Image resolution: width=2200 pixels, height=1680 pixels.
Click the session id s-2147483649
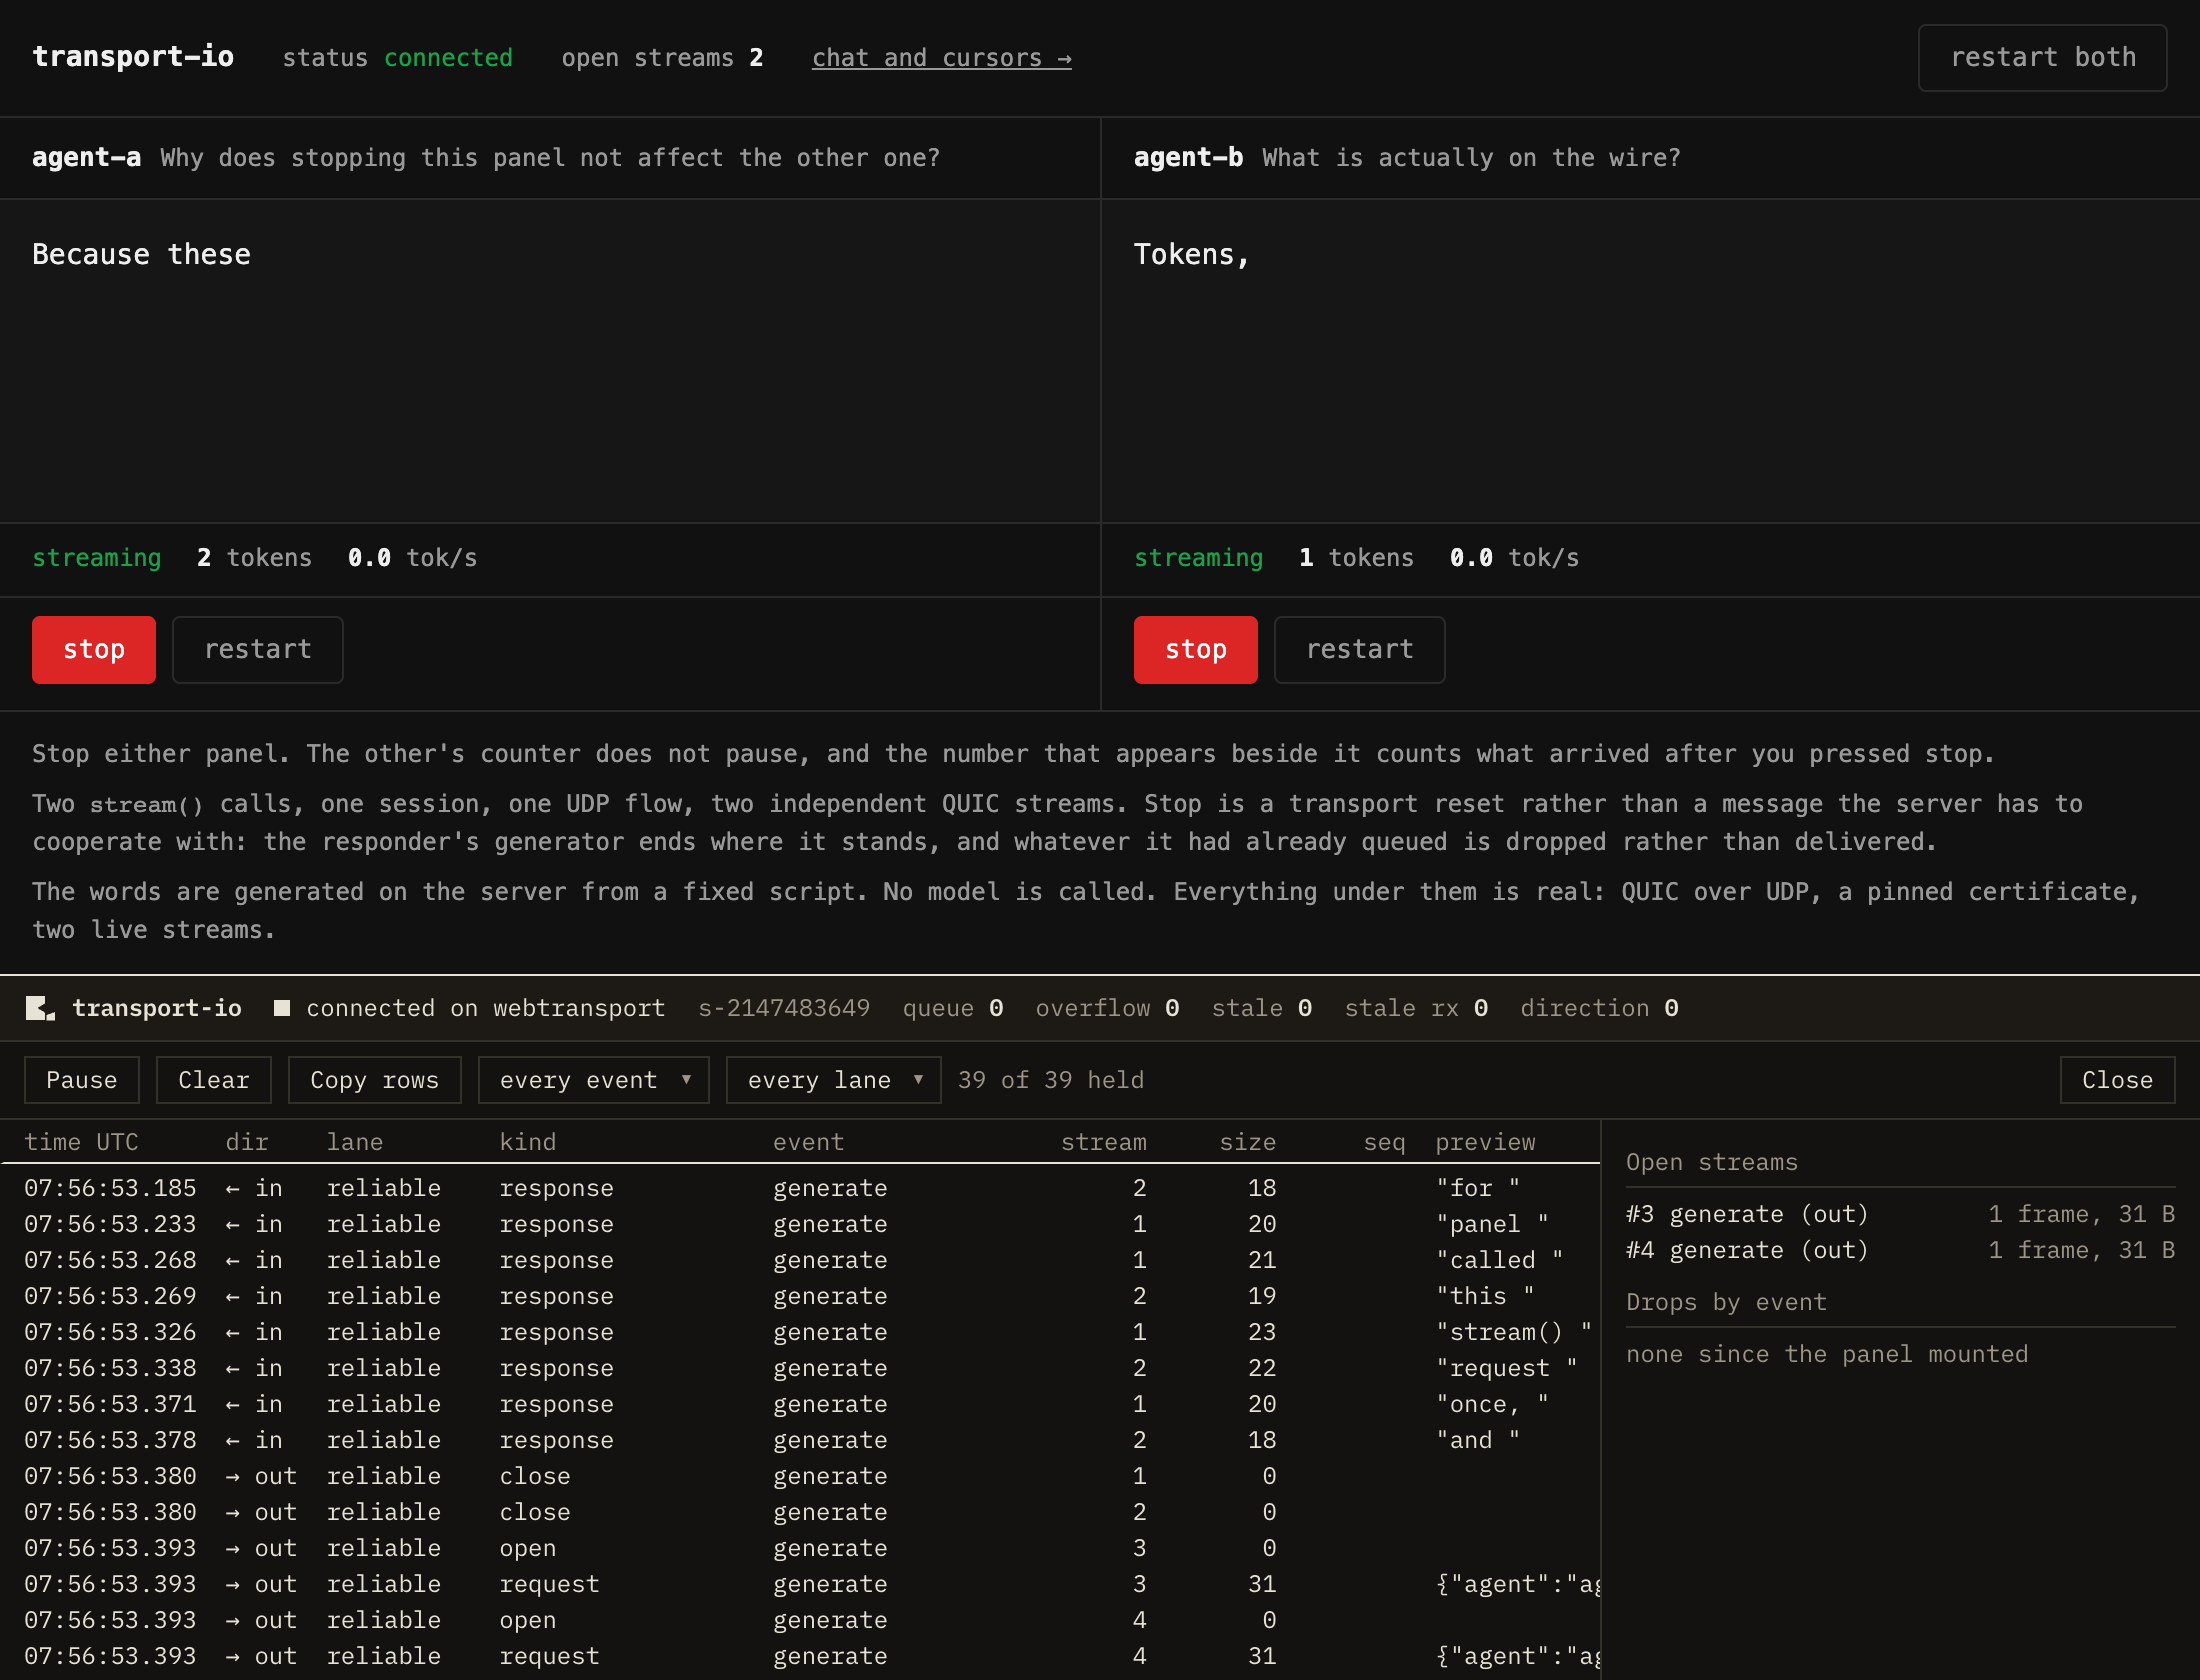click(784, 1008)
